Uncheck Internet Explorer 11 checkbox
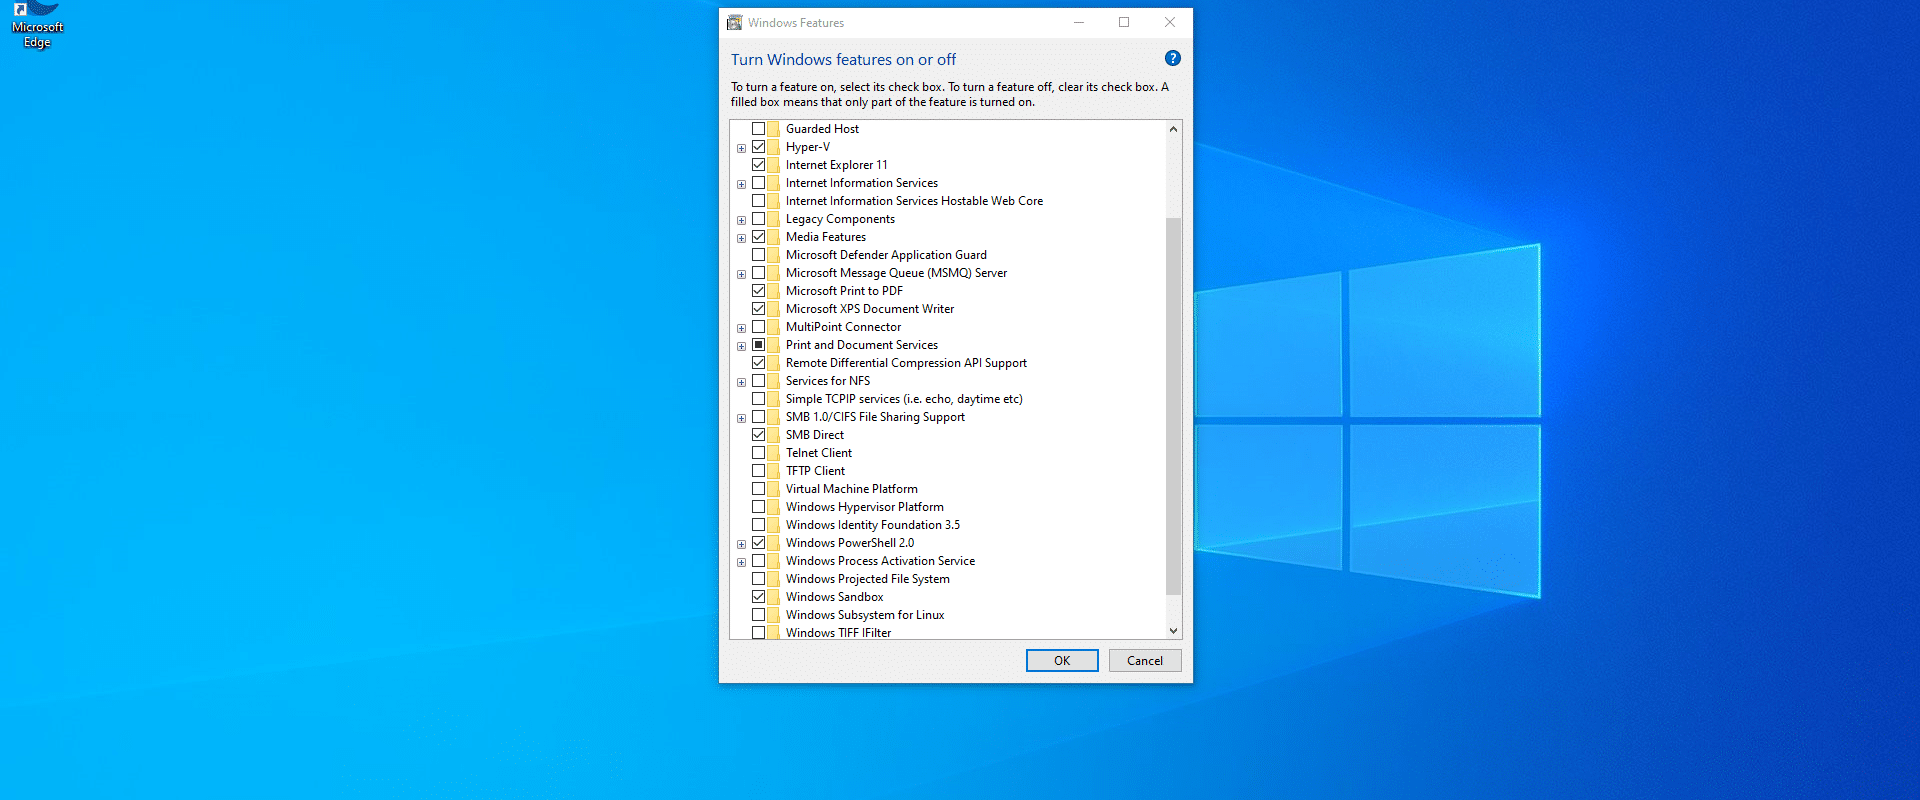Image resolution: width=1920 pixels, height=800 pixels. click(759, 165)
